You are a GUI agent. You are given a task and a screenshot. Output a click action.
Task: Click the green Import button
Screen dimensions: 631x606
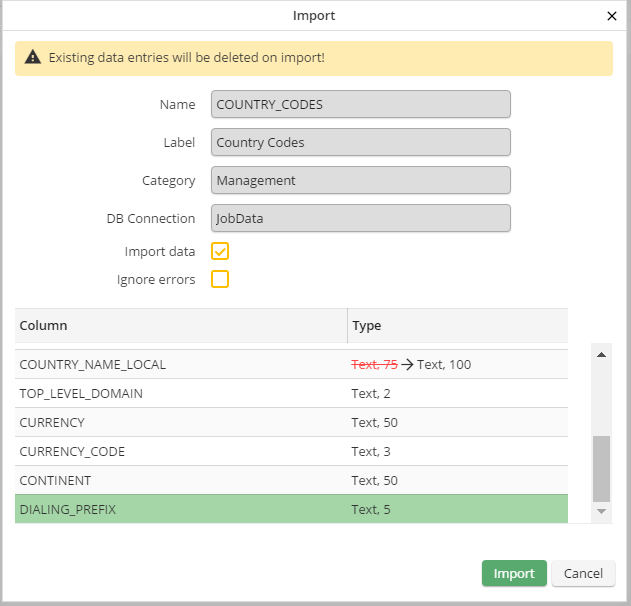514,573
